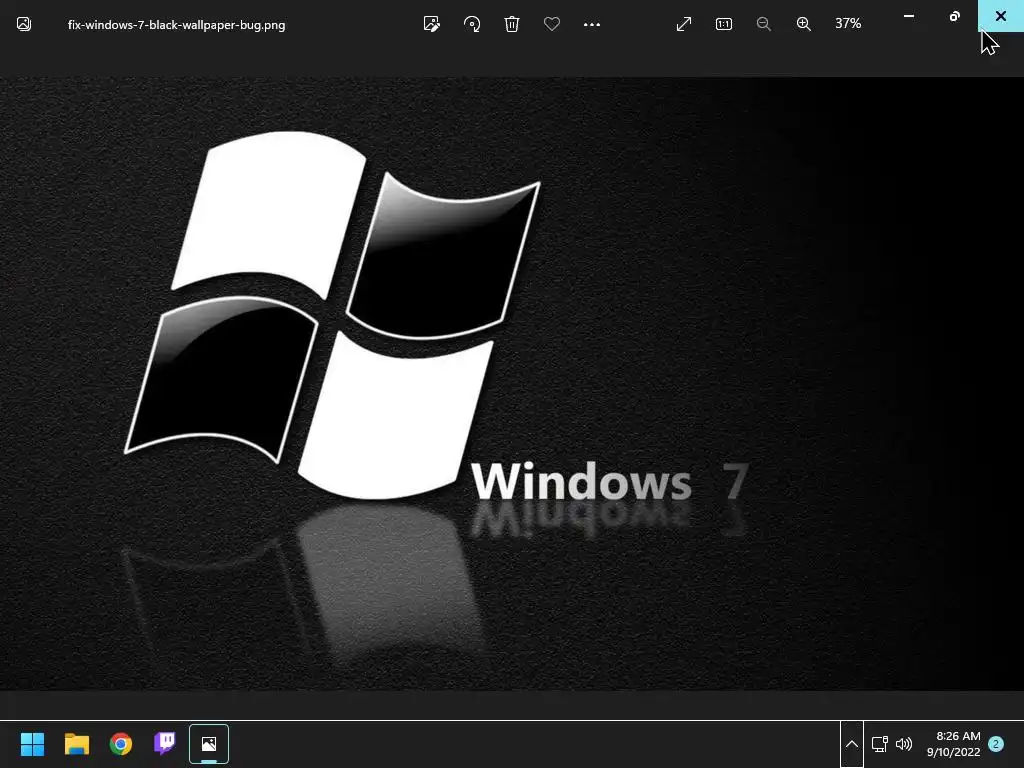
Task: Enter full screen with expand arrows icon
Action: click(684, 24)
